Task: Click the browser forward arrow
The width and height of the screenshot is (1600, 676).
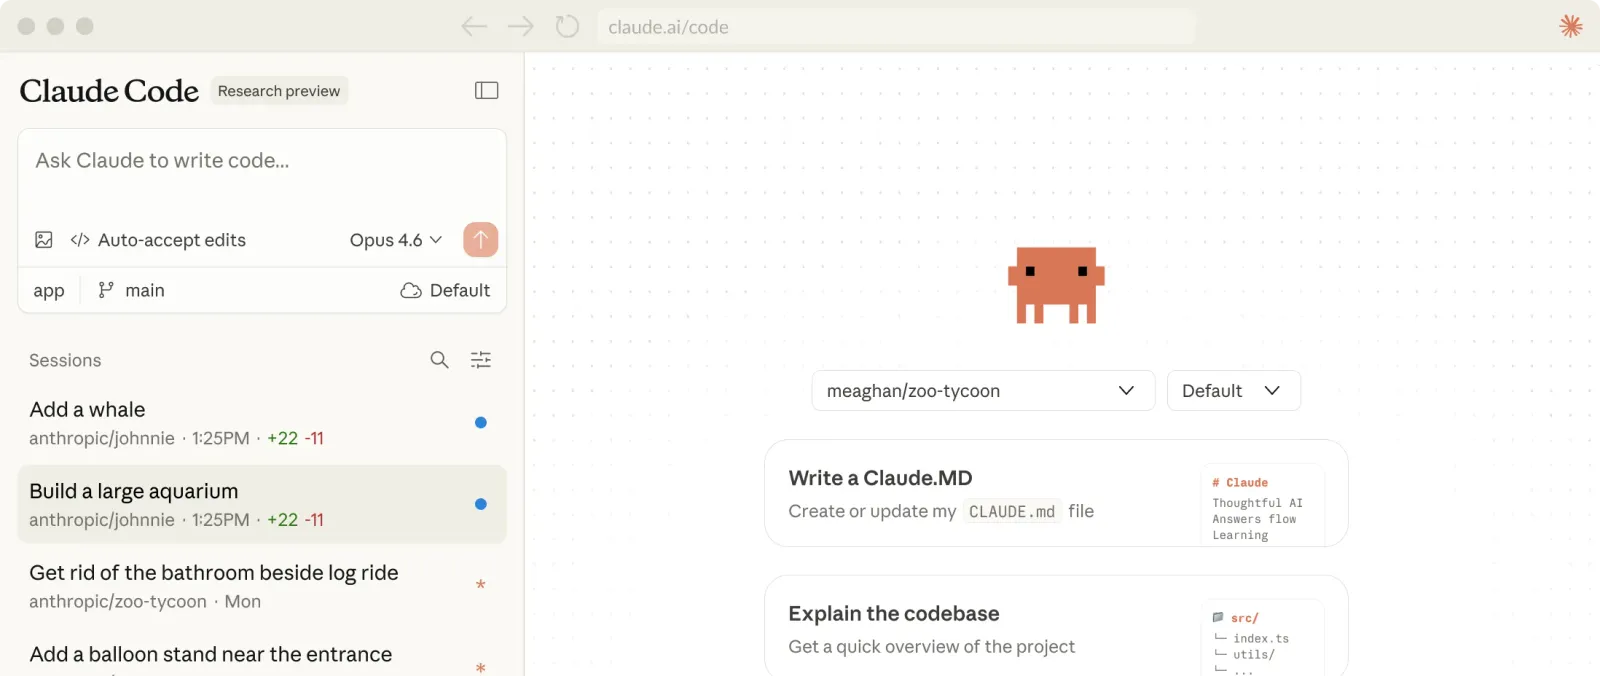Action: 521,27
